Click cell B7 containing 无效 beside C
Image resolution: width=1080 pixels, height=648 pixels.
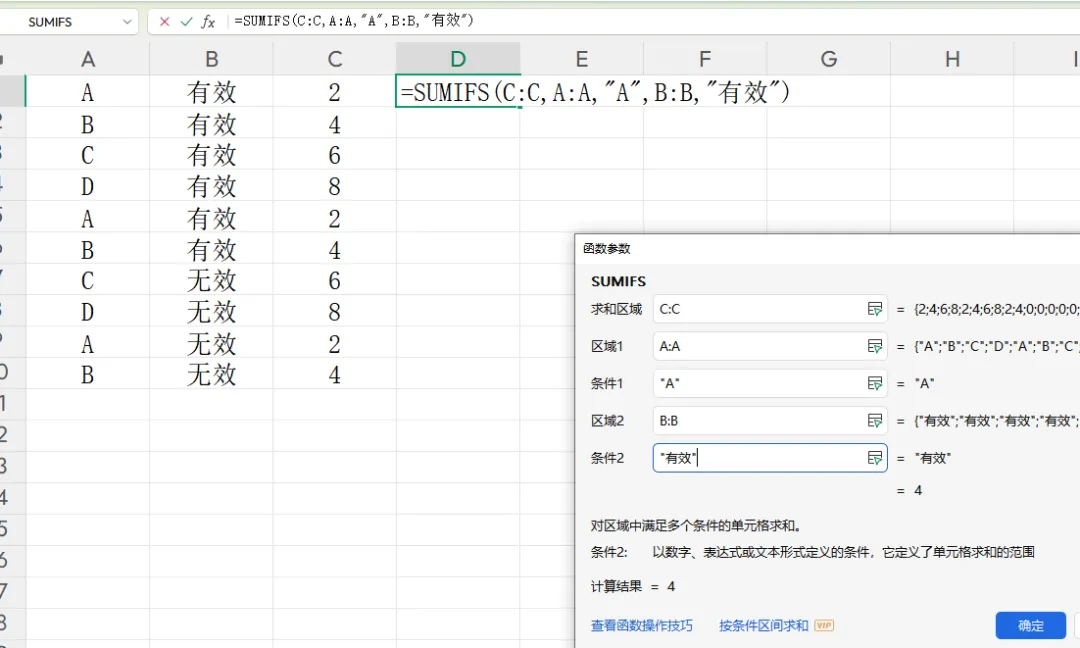211,280
